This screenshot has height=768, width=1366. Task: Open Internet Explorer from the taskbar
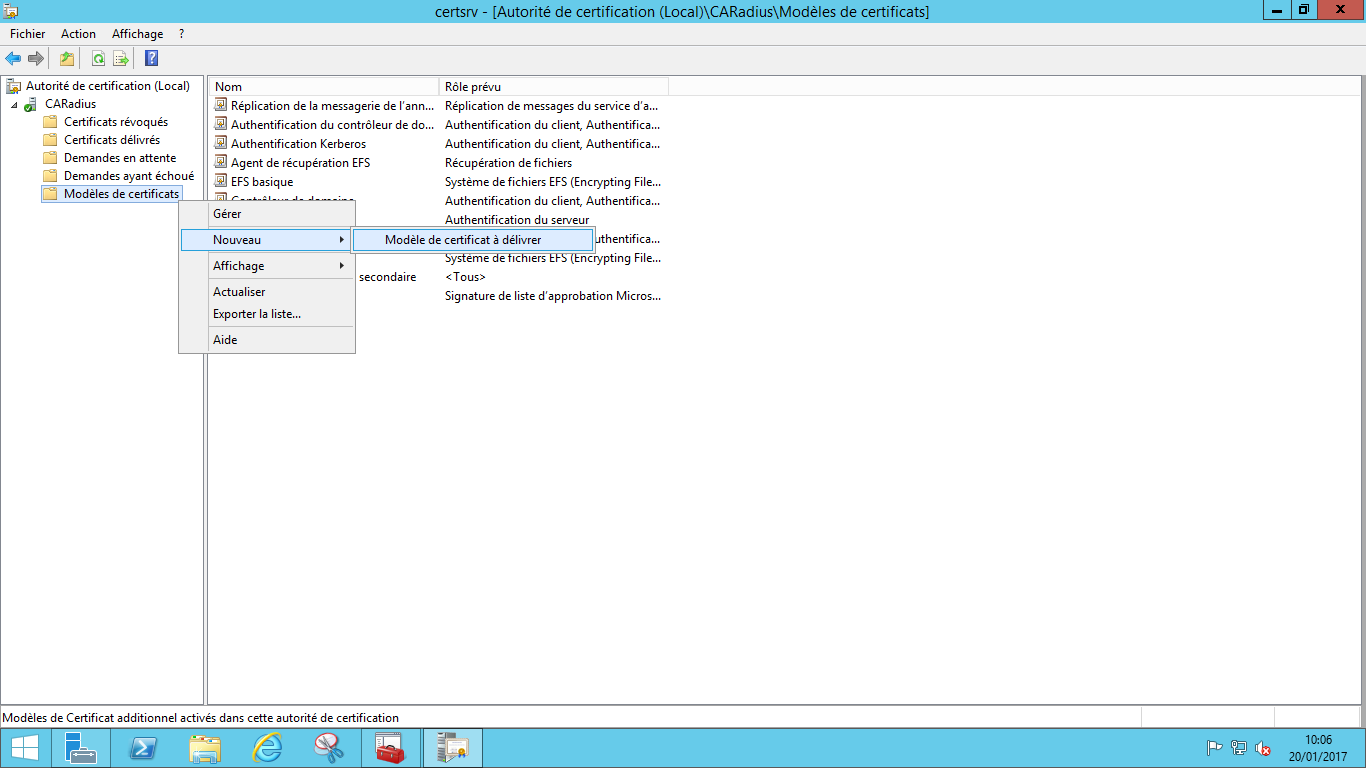tap(267, 748)
